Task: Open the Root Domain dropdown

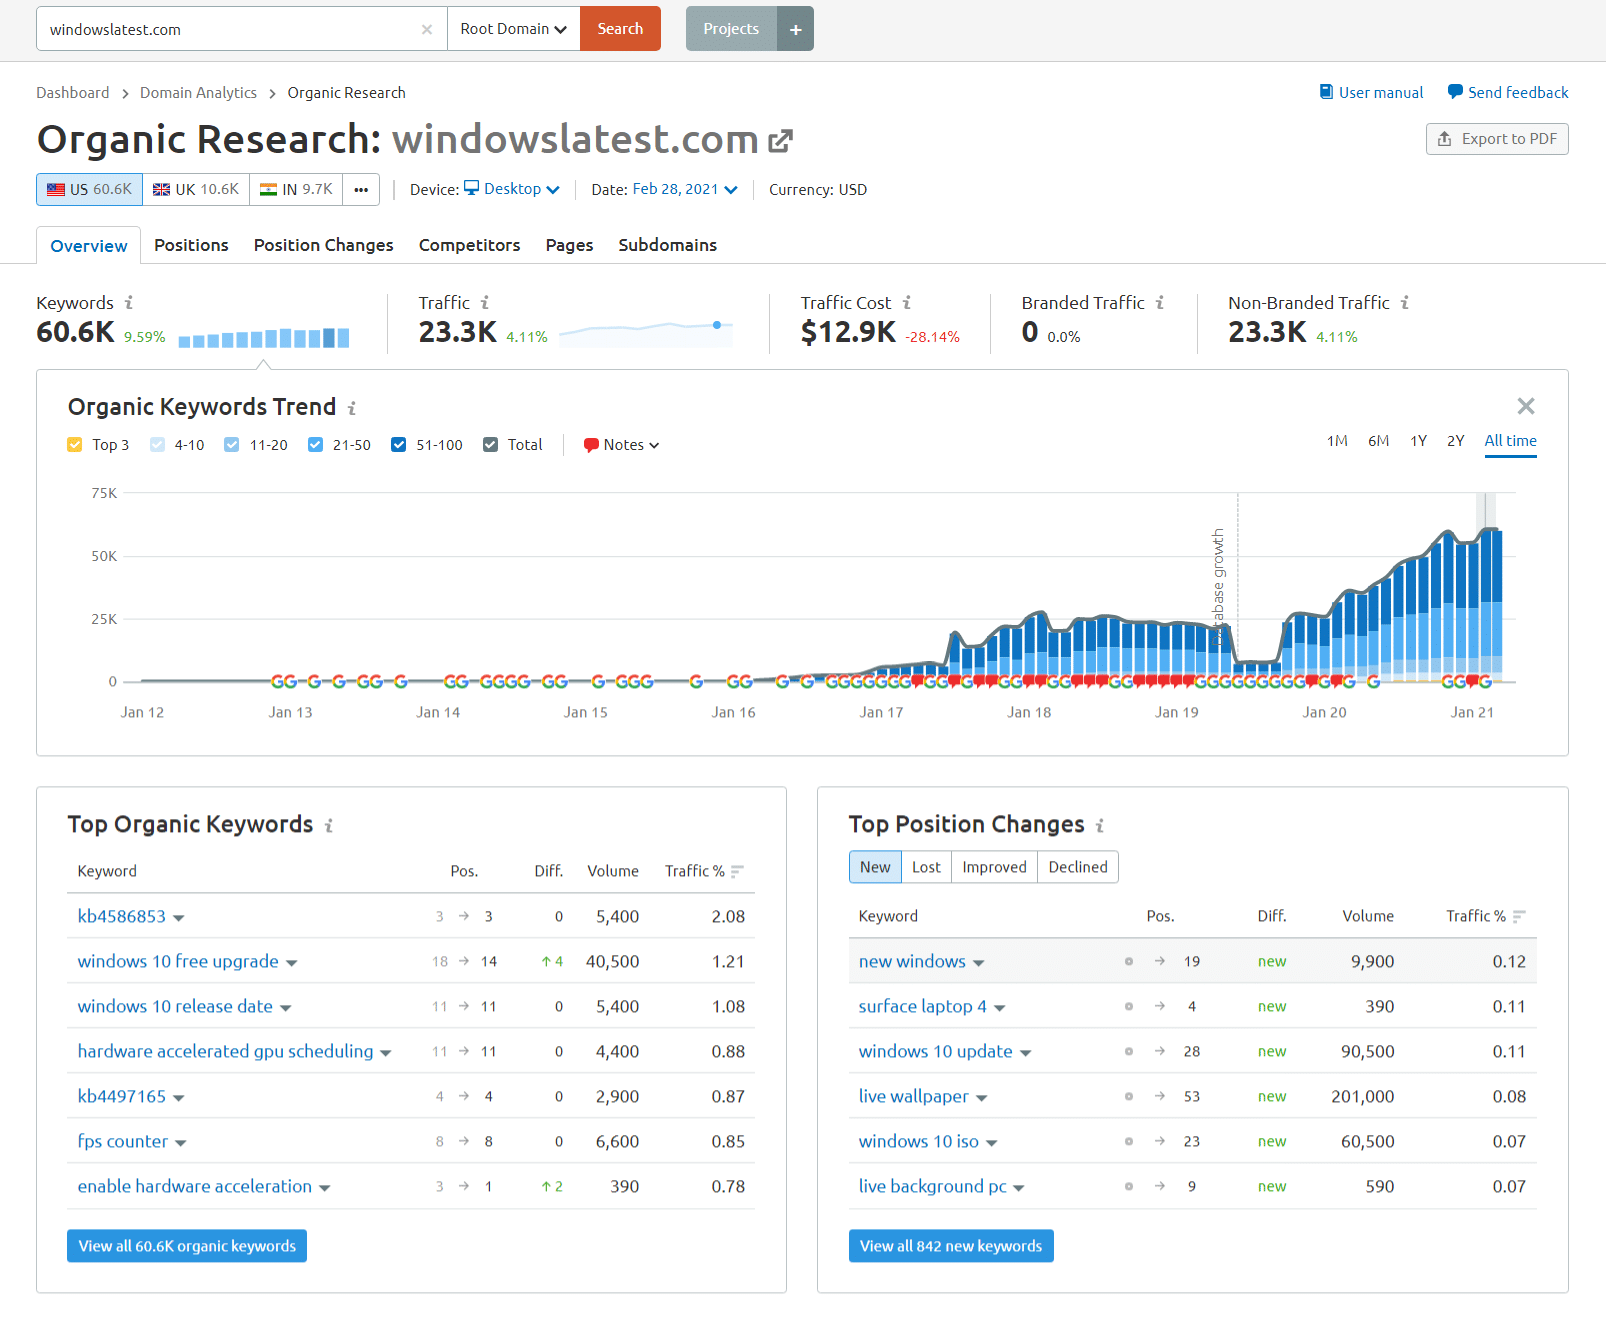Action: click(513, 29)
